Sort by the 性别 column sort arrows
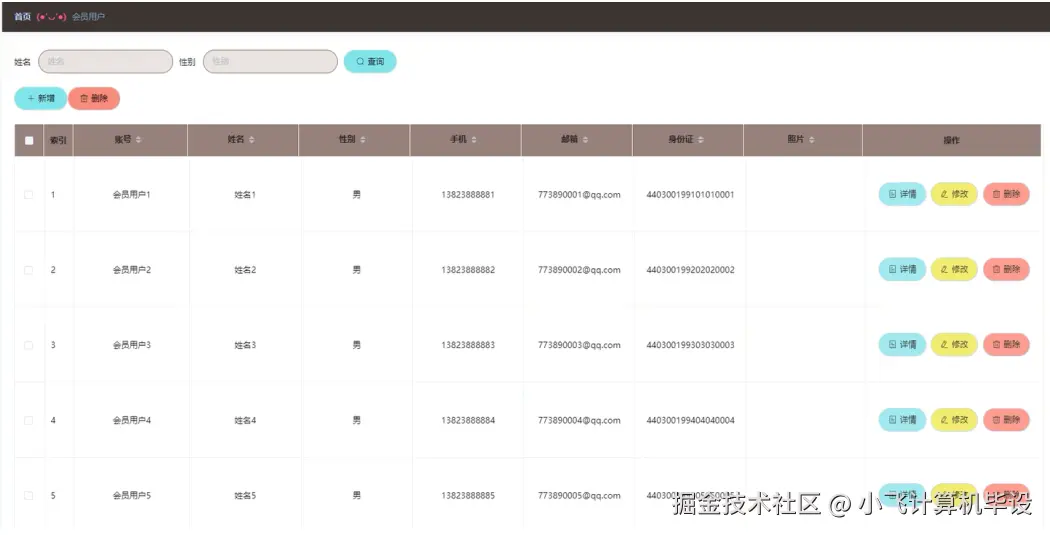Image resolution: width=1050 pixels, height=535 pixels. pos(363,140)
